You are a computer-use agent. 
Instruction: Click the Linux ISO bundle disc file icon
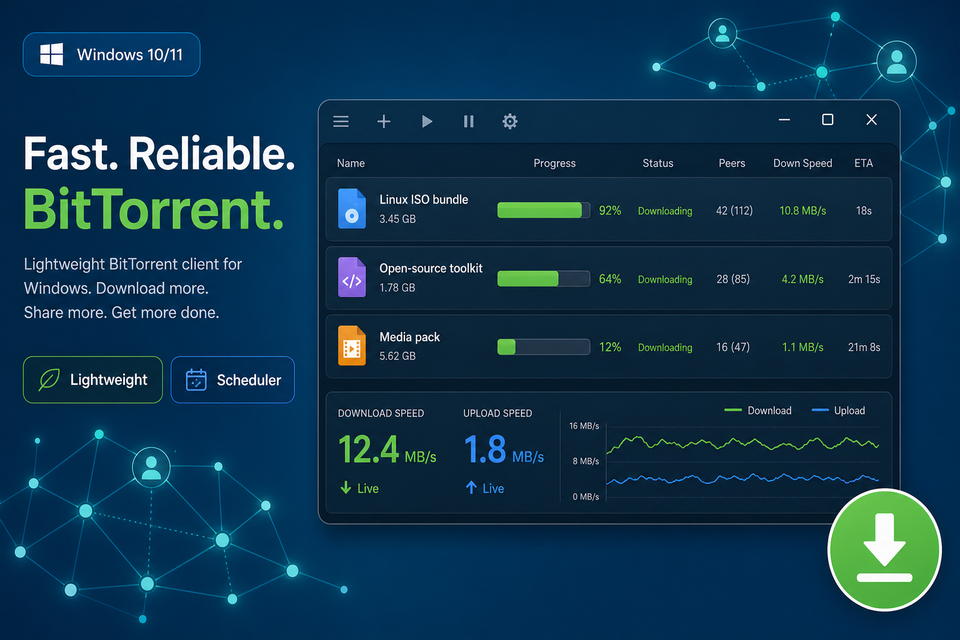pyautogui.click(x=352, y=209)
